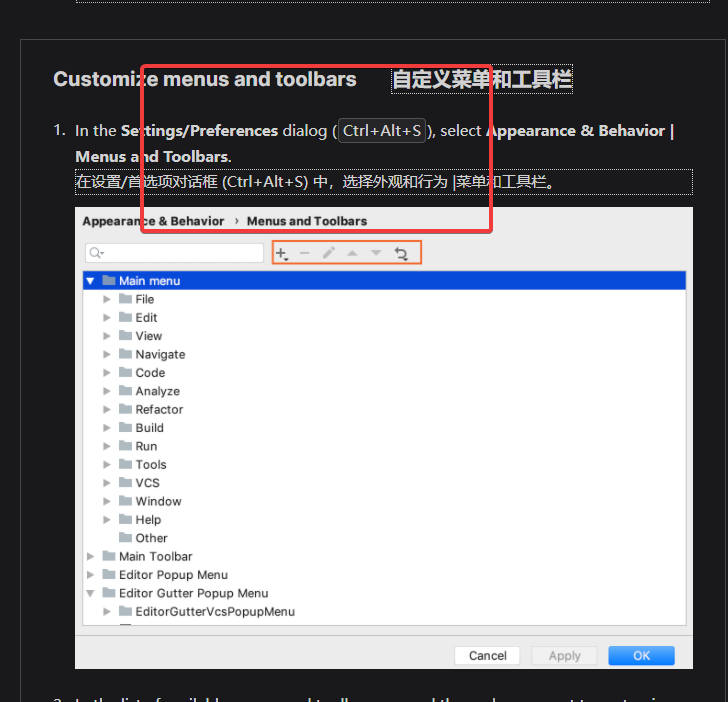728x702 pixels.
Task: Click inside the settings search field
Action: (x=175, y=253)
